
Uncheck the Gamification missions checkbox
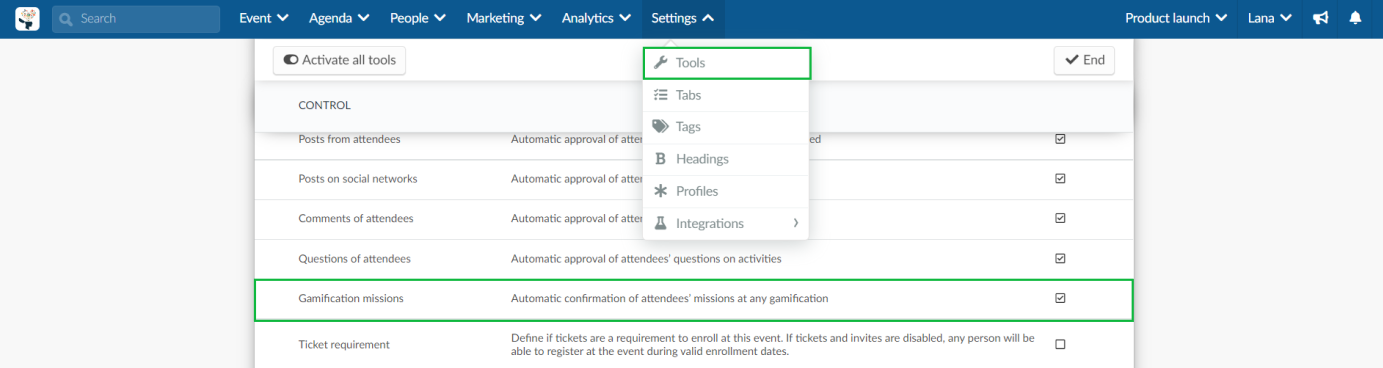1060,298
